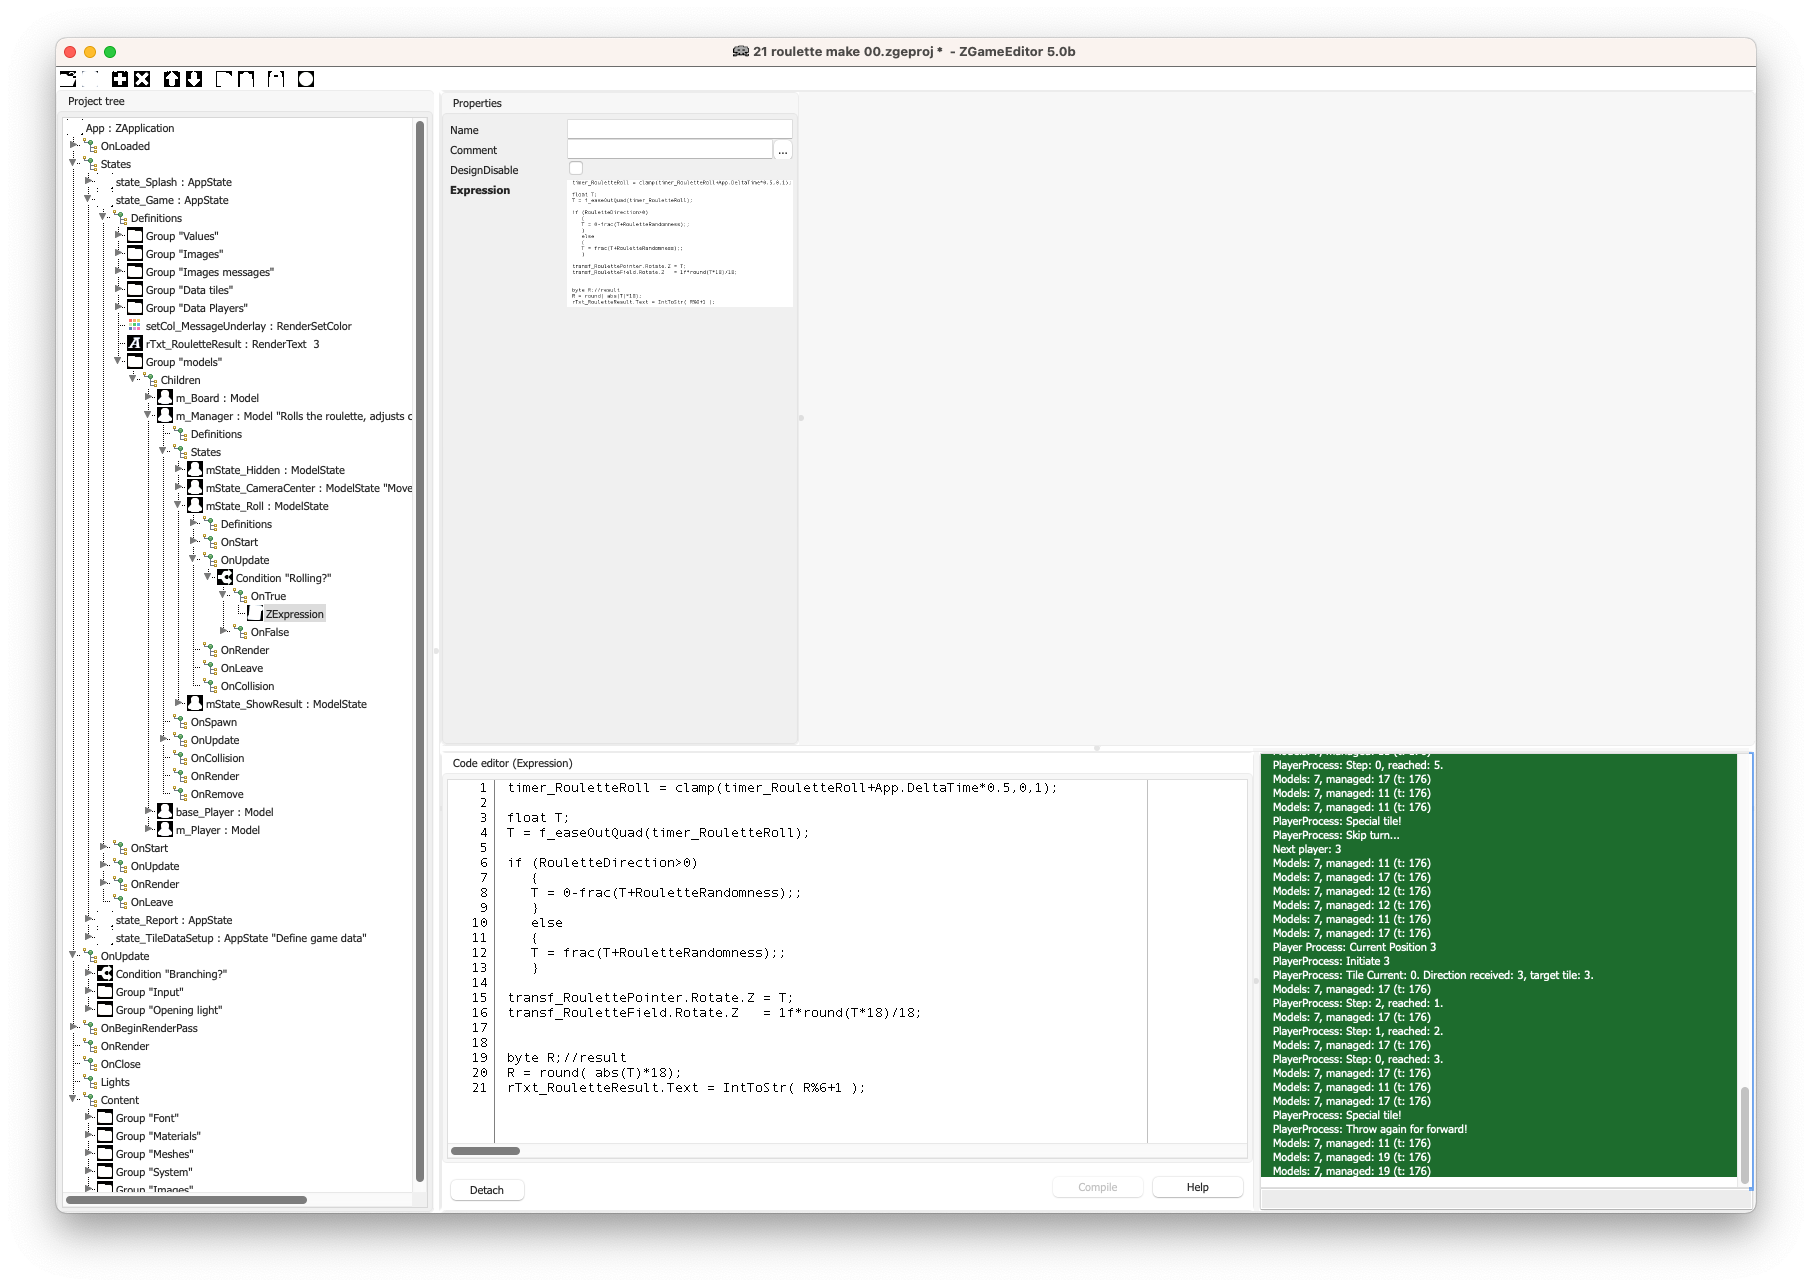Image resolution: width=1812 pixels, height=1287 pixels.
Task: Click the state icon of mState_CameraCenter
Action: point(195,488)
